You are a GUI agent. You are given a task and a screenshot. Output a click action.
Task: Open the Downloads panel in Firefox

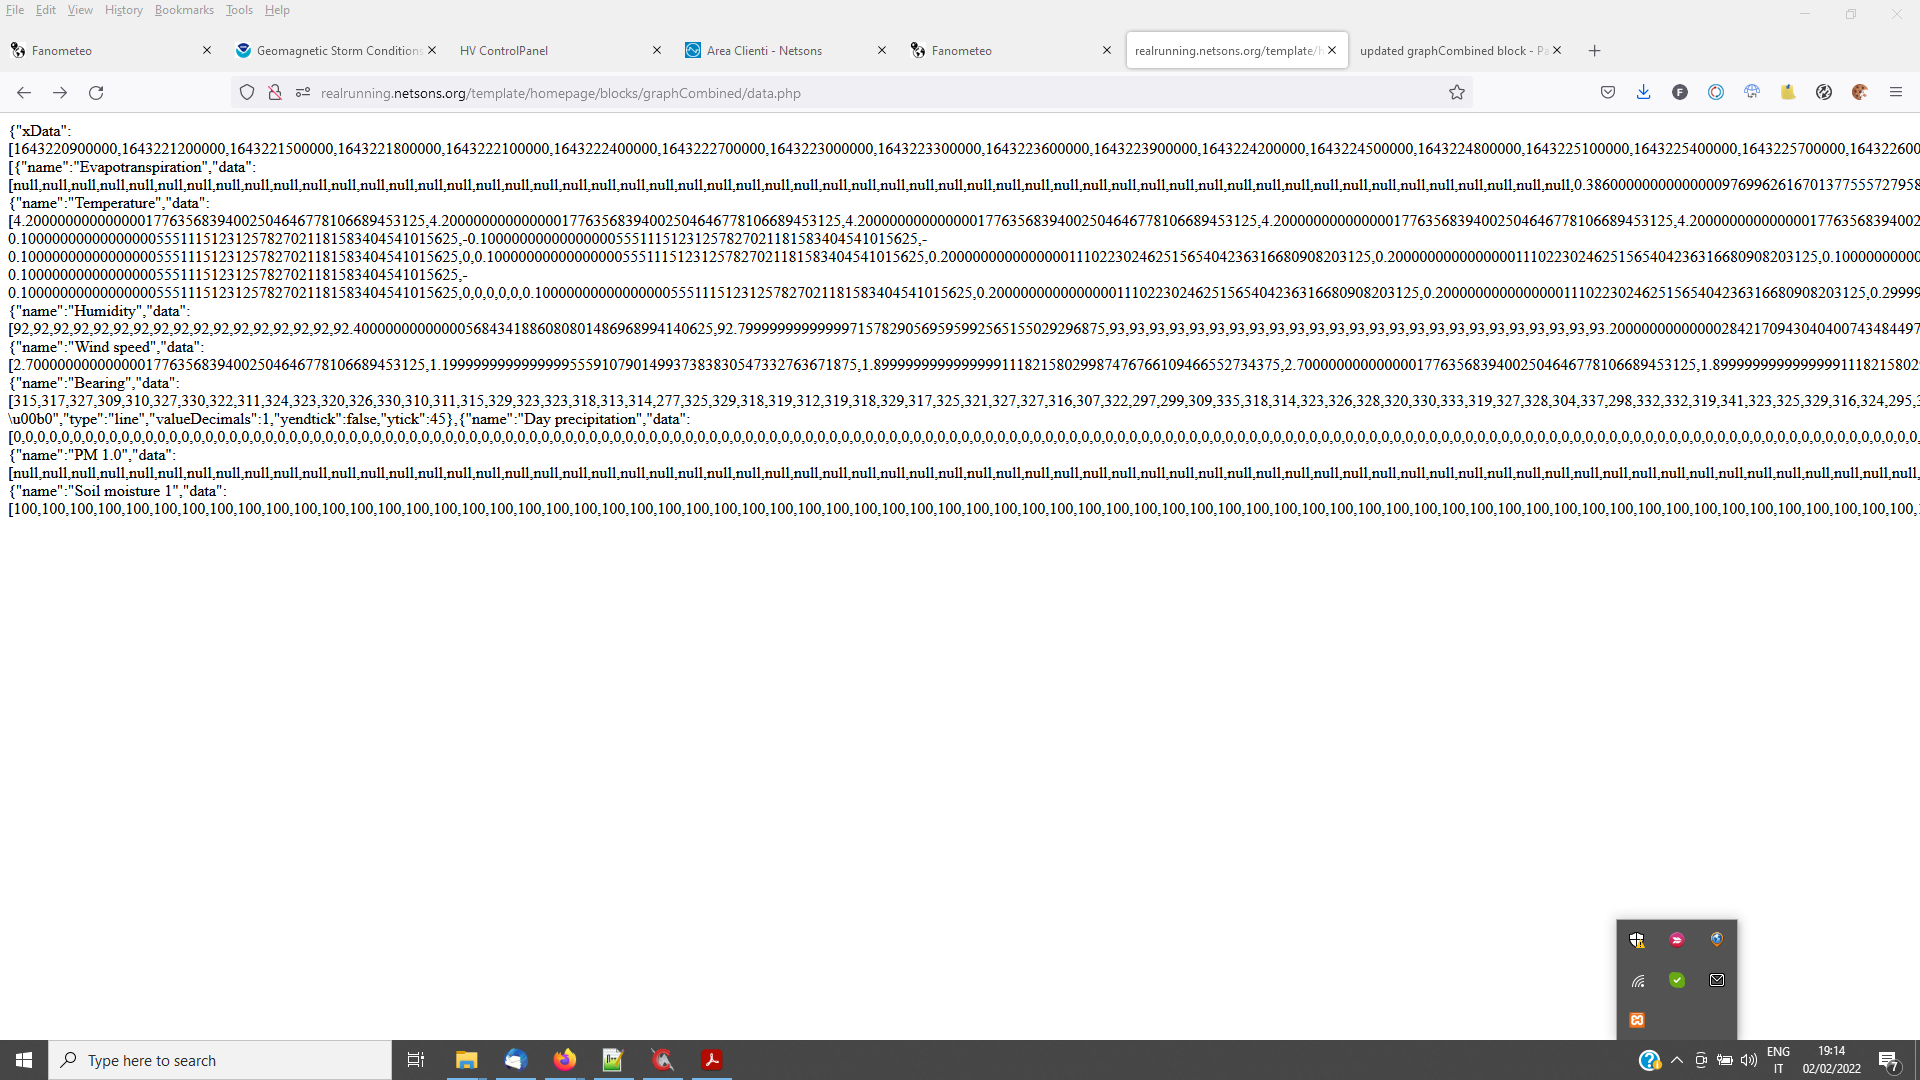pos(1644,92)
